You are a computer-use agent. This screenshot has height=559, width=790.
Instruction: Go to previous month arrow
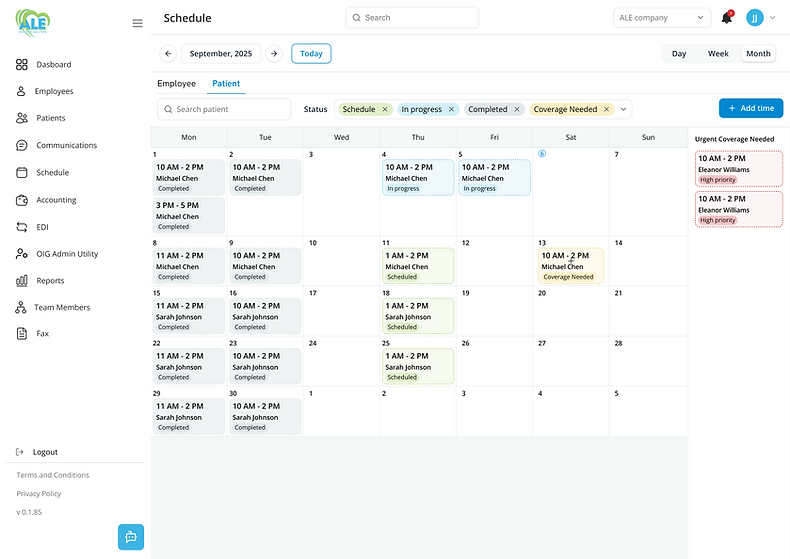168,53
